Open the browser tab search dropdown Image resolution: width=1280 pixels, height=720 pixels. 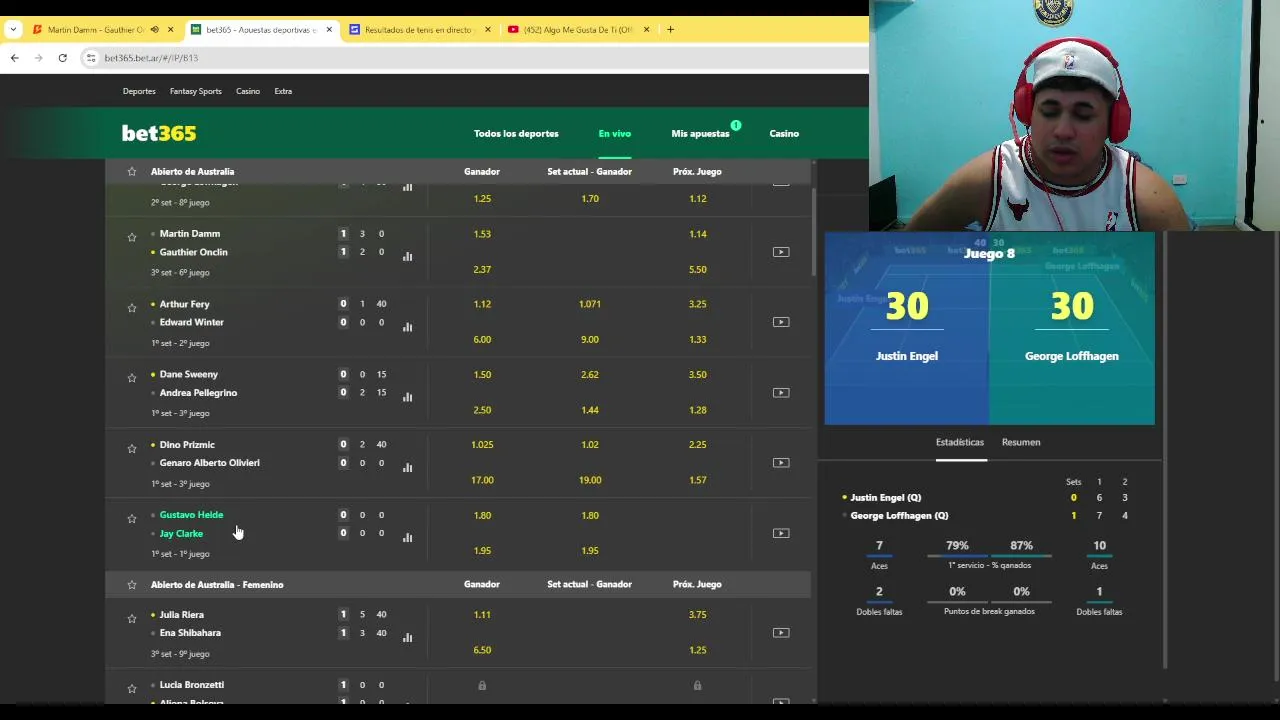[x=13, y=29]
